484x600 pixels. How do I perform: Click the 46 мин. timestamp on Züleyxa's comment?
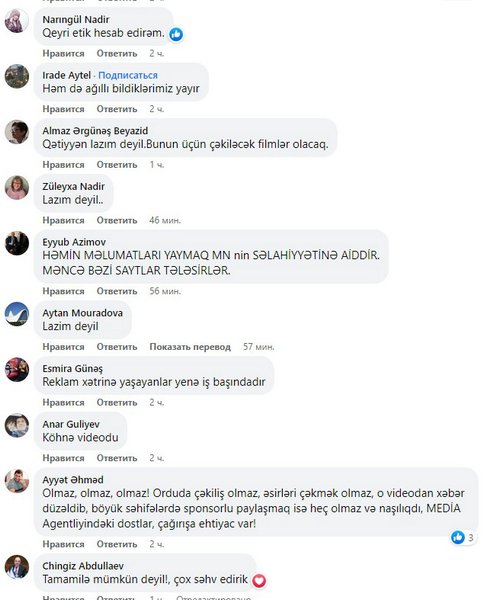[x=165, y=220]
